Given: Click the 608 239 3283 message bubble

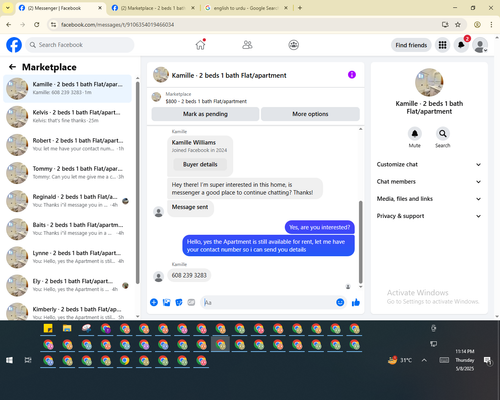Looking at the screenshot, I should pos(189,275).
